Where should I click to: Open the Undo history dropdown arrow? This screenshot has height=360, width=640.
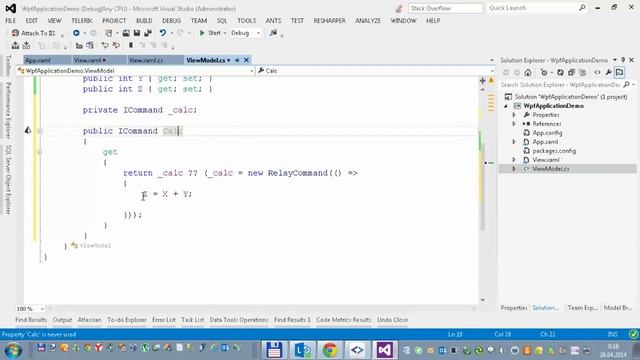[171, 33]
